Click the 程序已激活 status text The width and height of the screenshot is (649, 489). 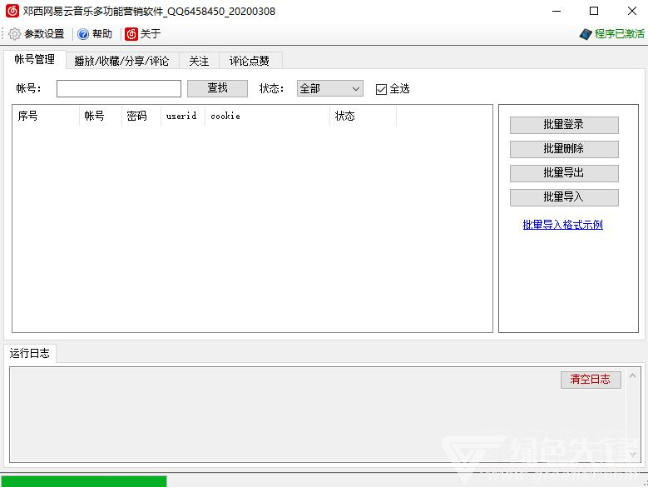[x=620, y=34]
